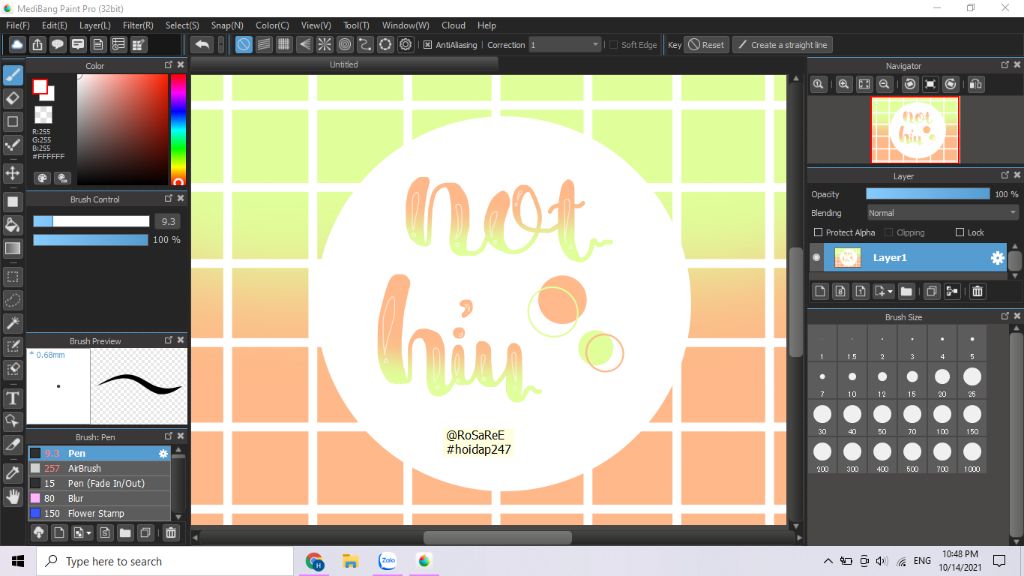The height and width of the screenshot is (576, 1024).
Task: Fit canvas to window in Navigator
Action: point(864,84)
